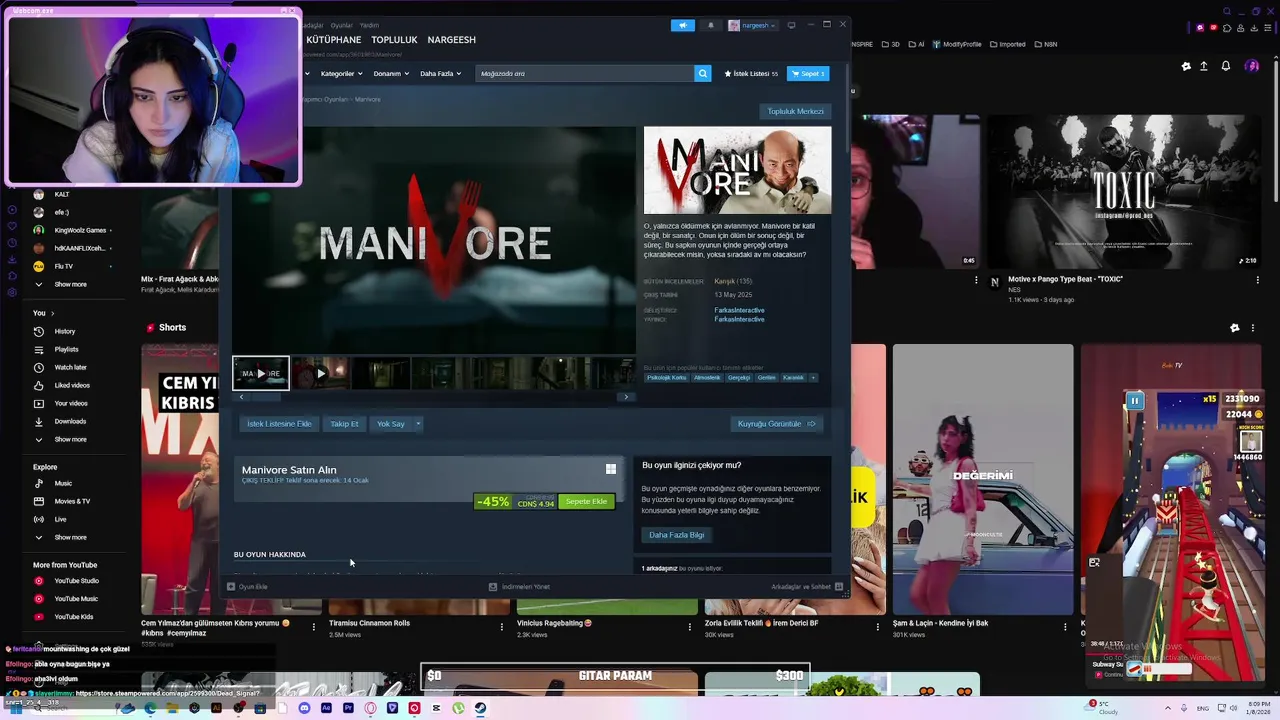Expand Show more under Explore
This screenshot has height=720, width=1280.
click(70, 537)
